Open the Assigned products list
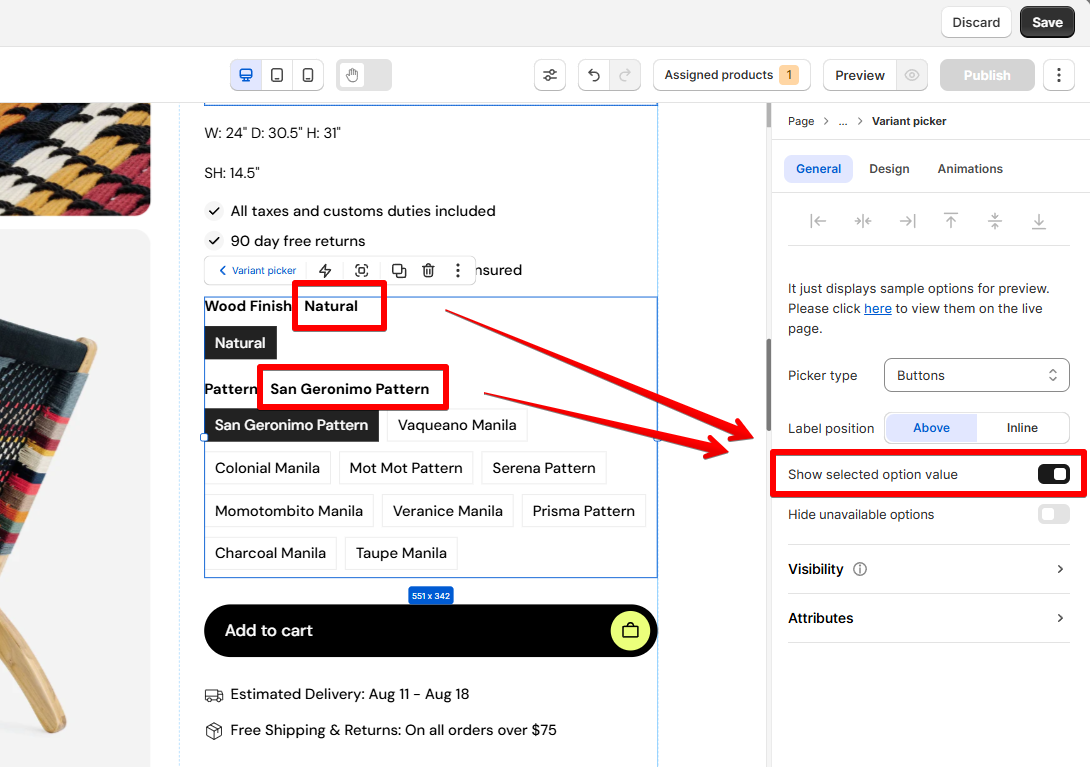Screen dimensions: 1092x767 [x=731, y=75]
